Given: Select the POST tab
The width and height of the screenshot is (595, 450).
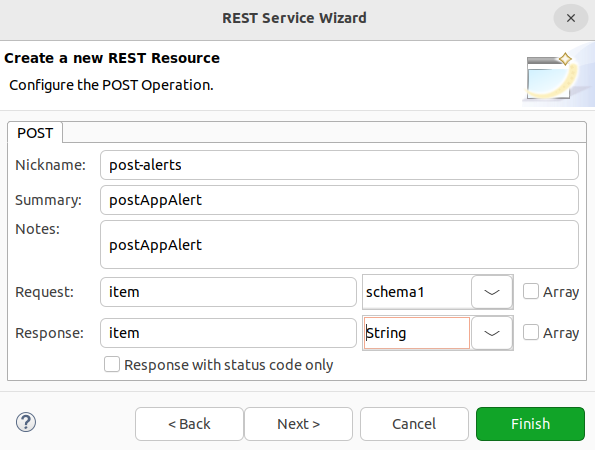Looking at the screenshot, I should (35, 133).
